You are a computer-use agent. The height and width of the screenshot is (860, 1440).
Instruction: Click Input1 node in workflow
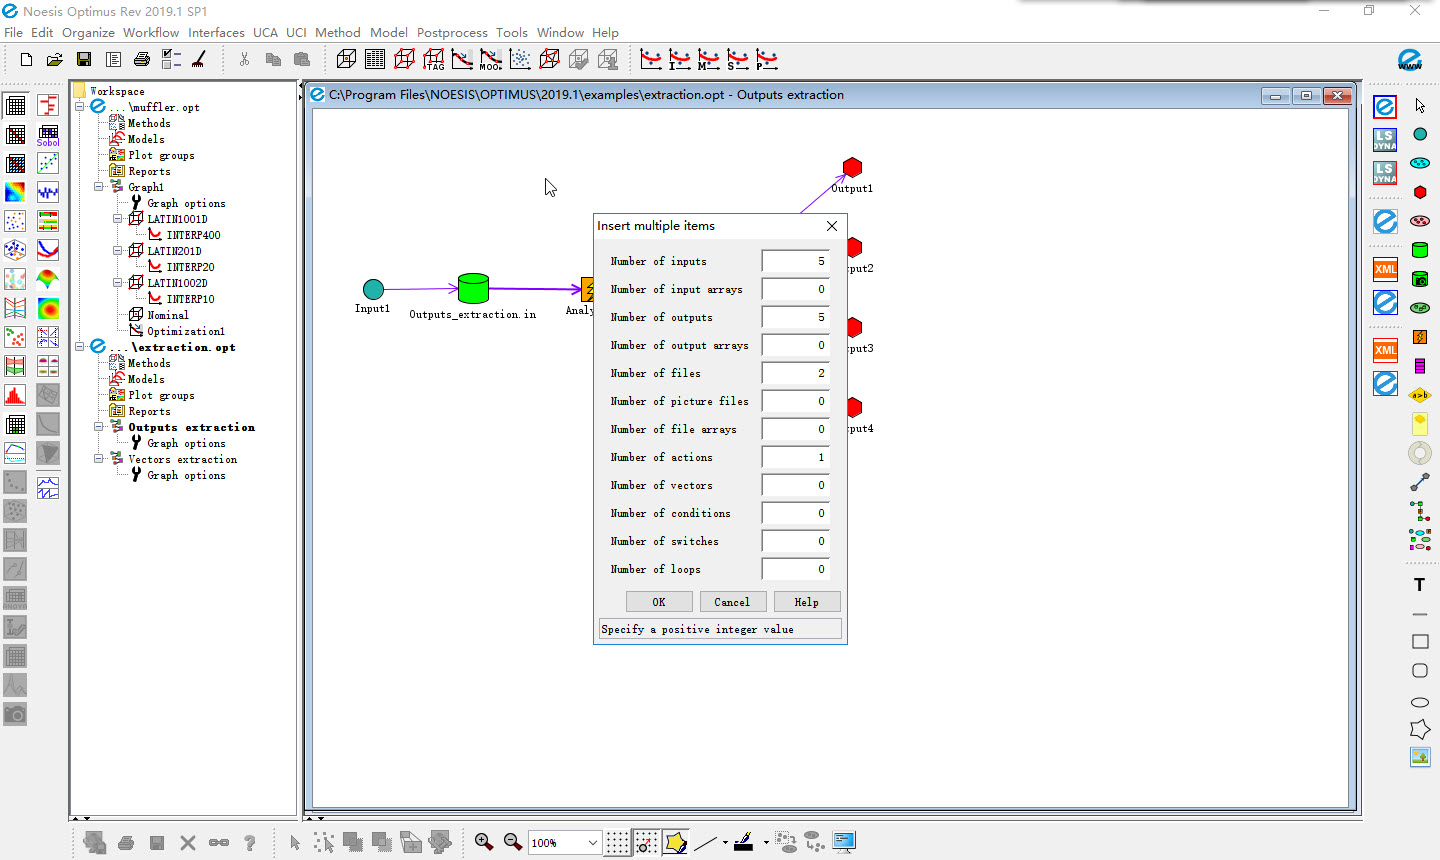click(373, 290)
